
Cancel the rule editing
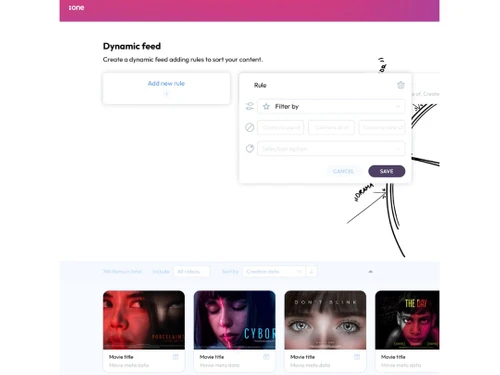[x=343, y=171]
